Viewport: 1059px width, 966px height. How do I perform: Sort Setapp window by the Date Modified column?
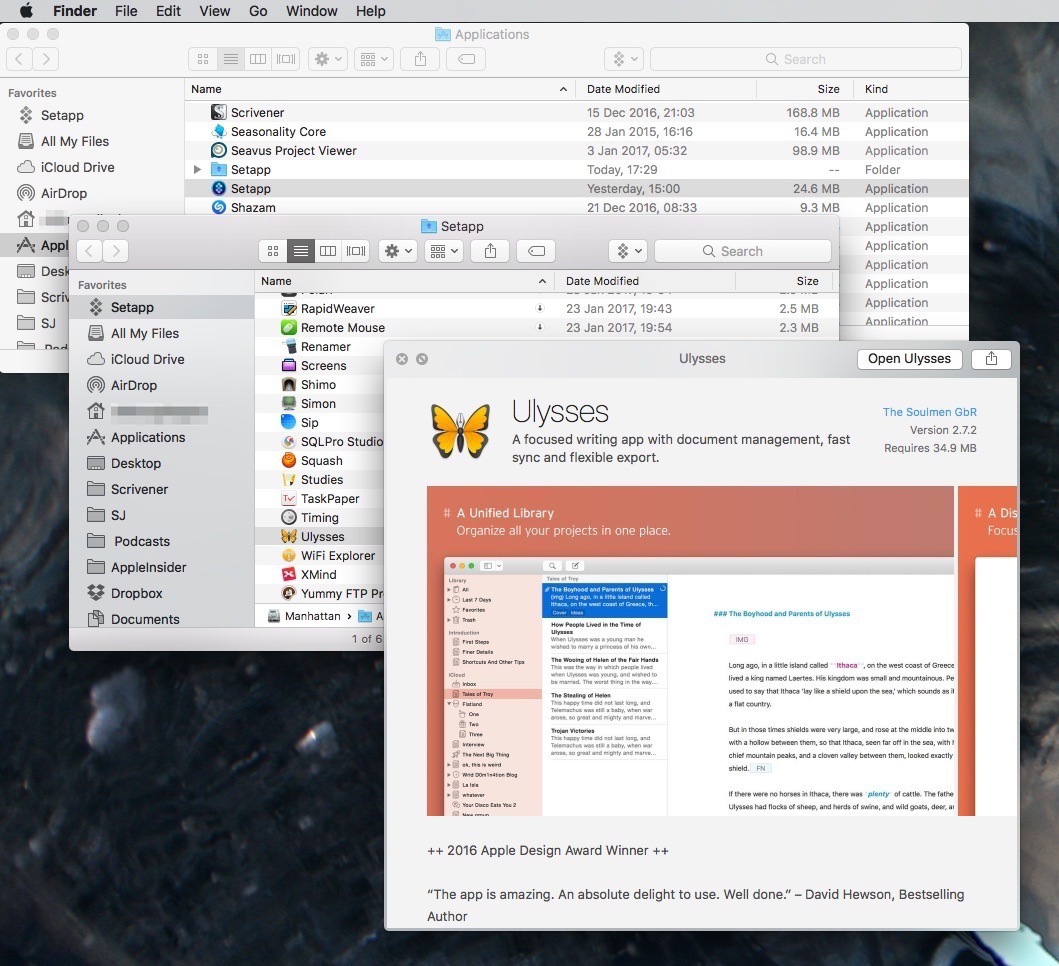(x=645, y=281)
